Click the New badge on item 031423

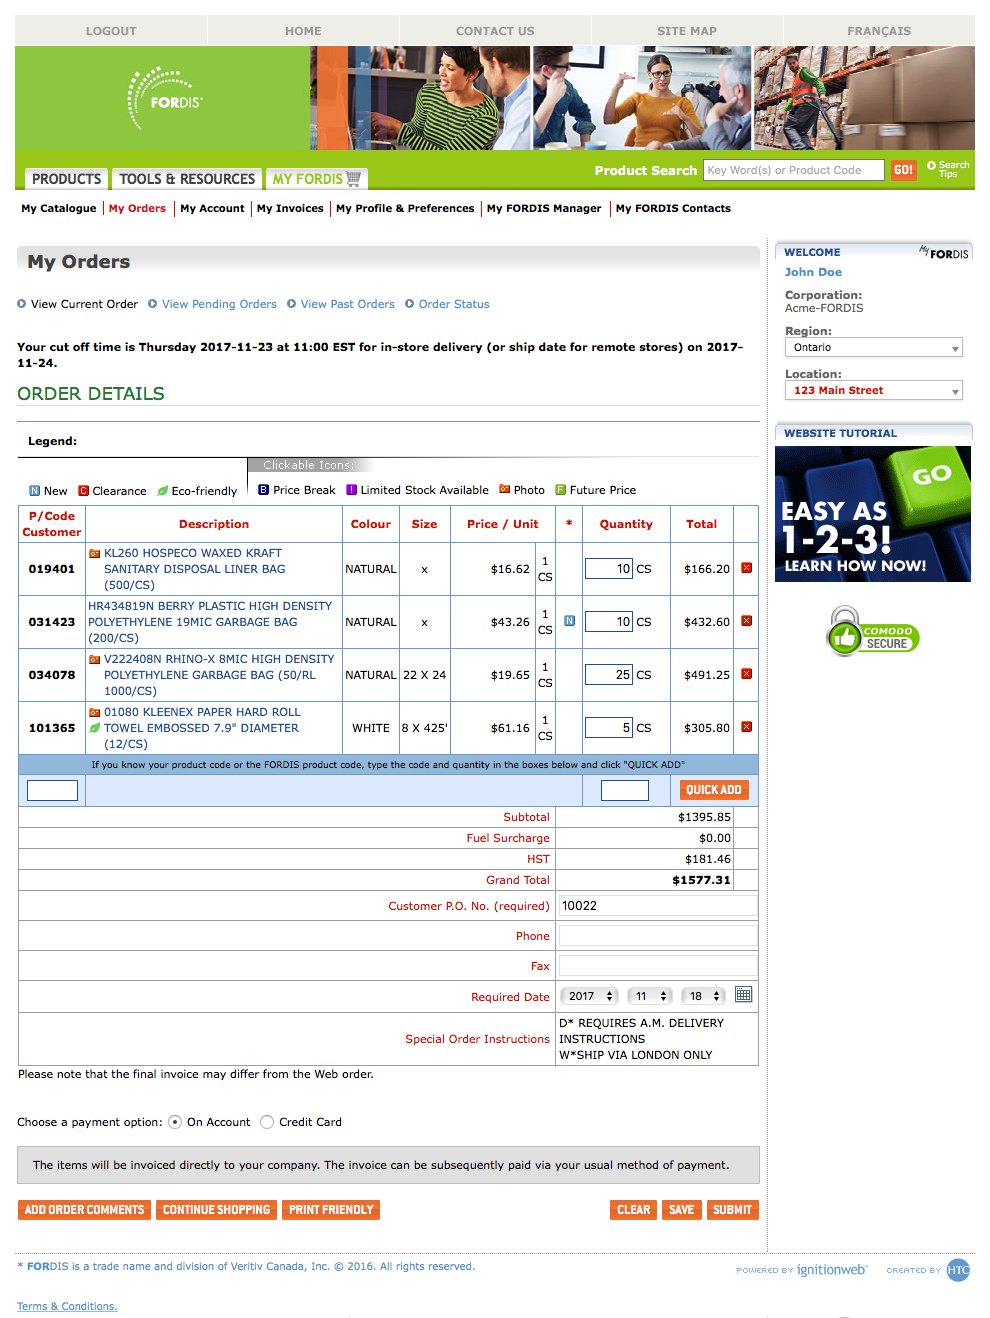(569, 621)
